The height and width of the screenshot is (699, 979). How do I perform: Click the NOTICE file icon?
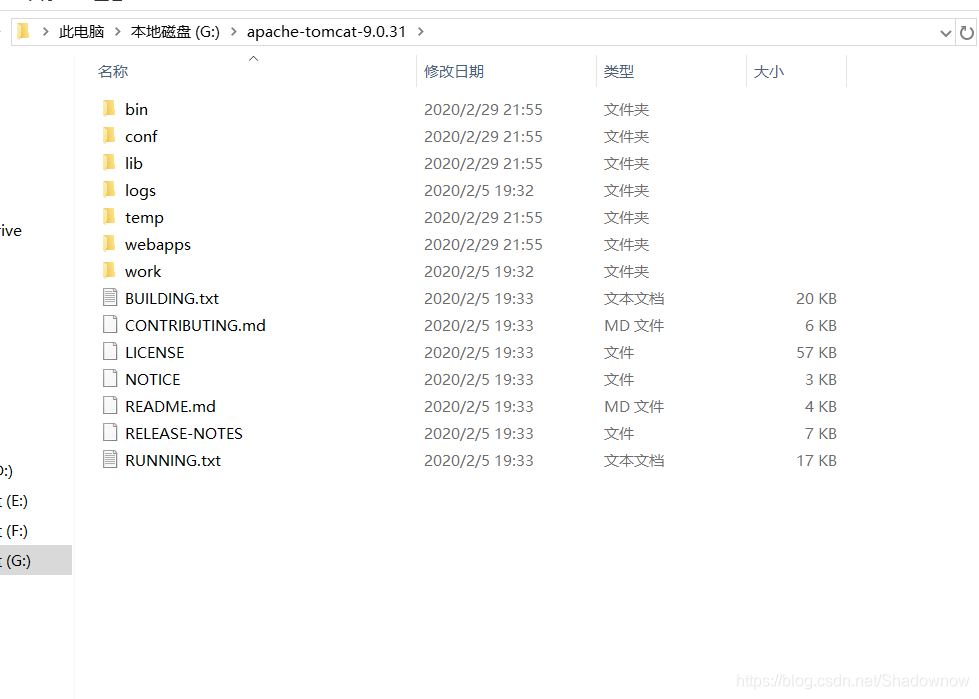[x=110, y=379]
